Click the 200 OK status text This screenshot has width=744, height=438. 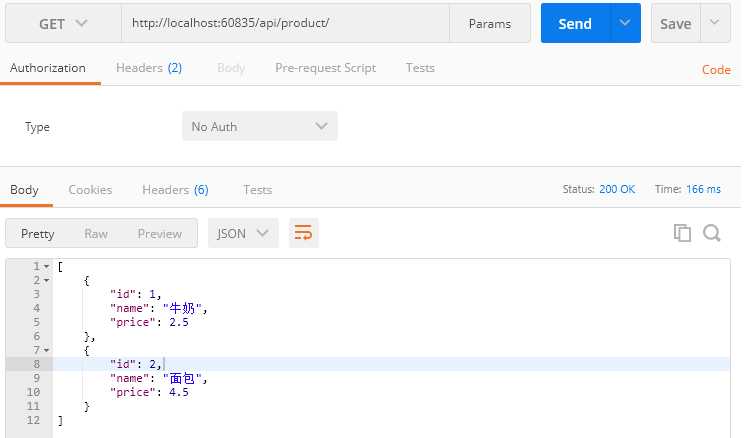coord(617,189)
